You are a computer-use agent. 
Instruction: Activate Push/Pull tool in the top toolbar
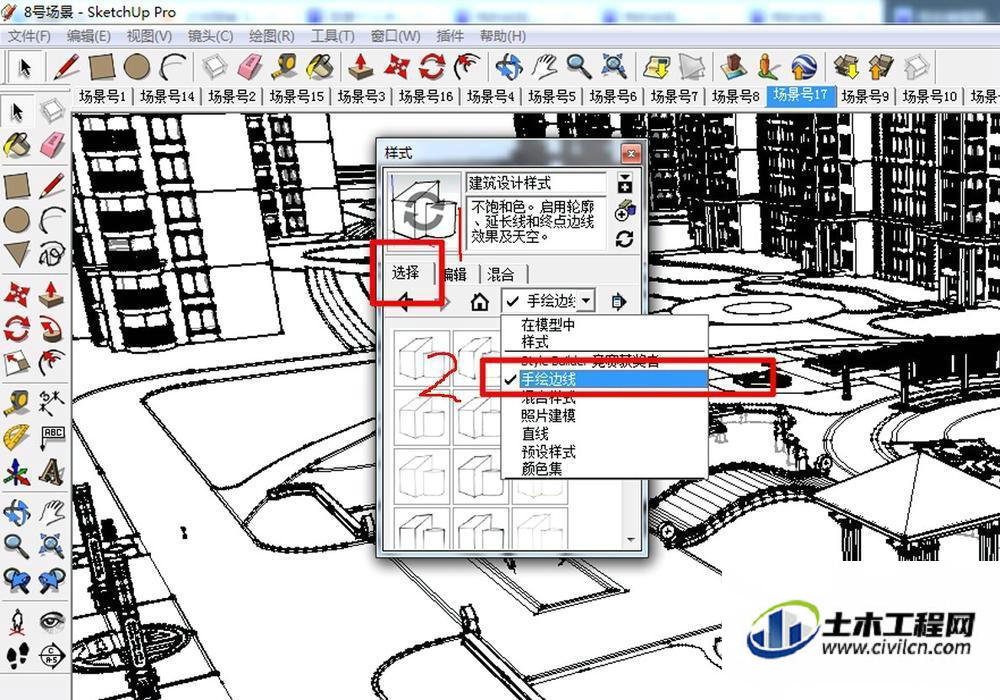[361, 66]
